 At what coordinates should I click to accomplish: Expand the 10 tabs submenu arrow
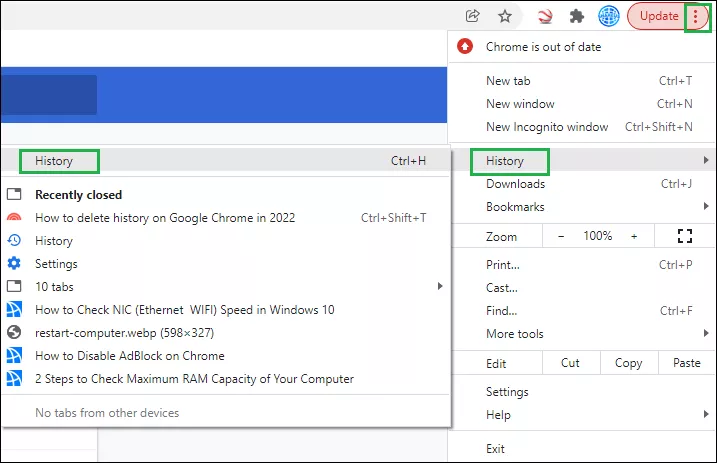(440, 286)
